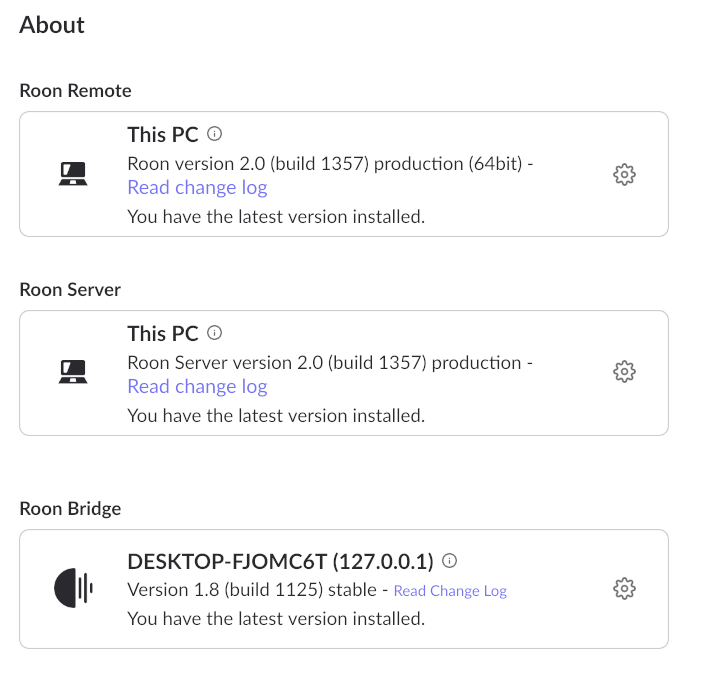Click the About page heading
This screenshot has height=676, width=712.
pyautogui.click(x=52, y=25)
